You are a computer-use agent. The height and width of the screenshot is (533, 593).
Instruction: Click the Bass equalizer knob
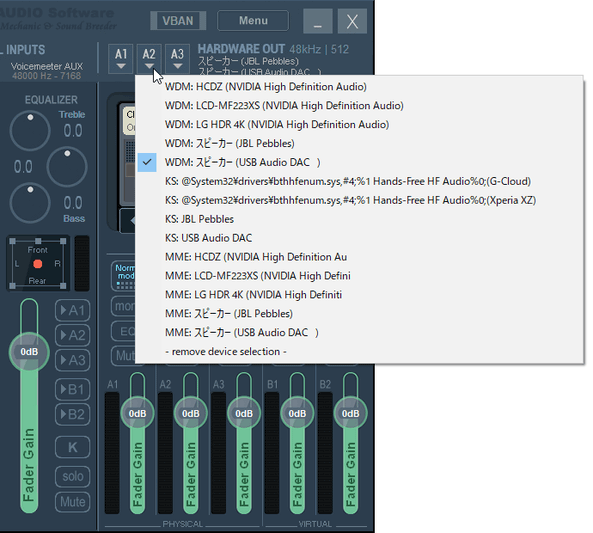pos(30,203)
